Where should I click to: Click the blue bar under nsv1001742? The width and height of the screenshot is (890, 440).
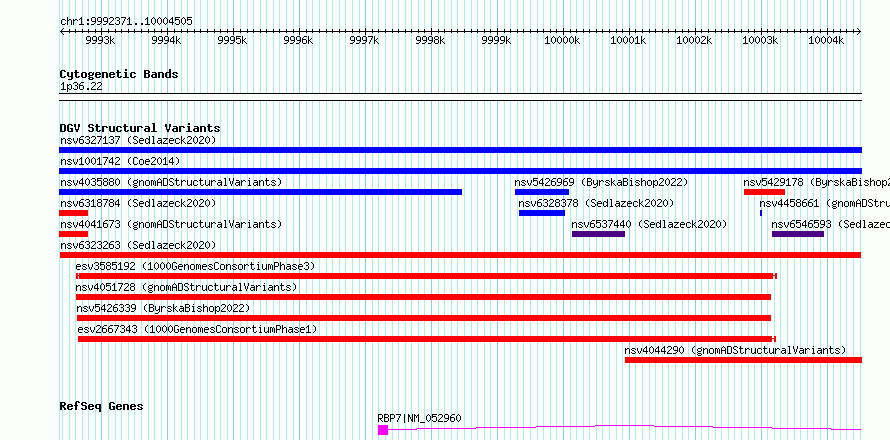(x=460, y=171)
